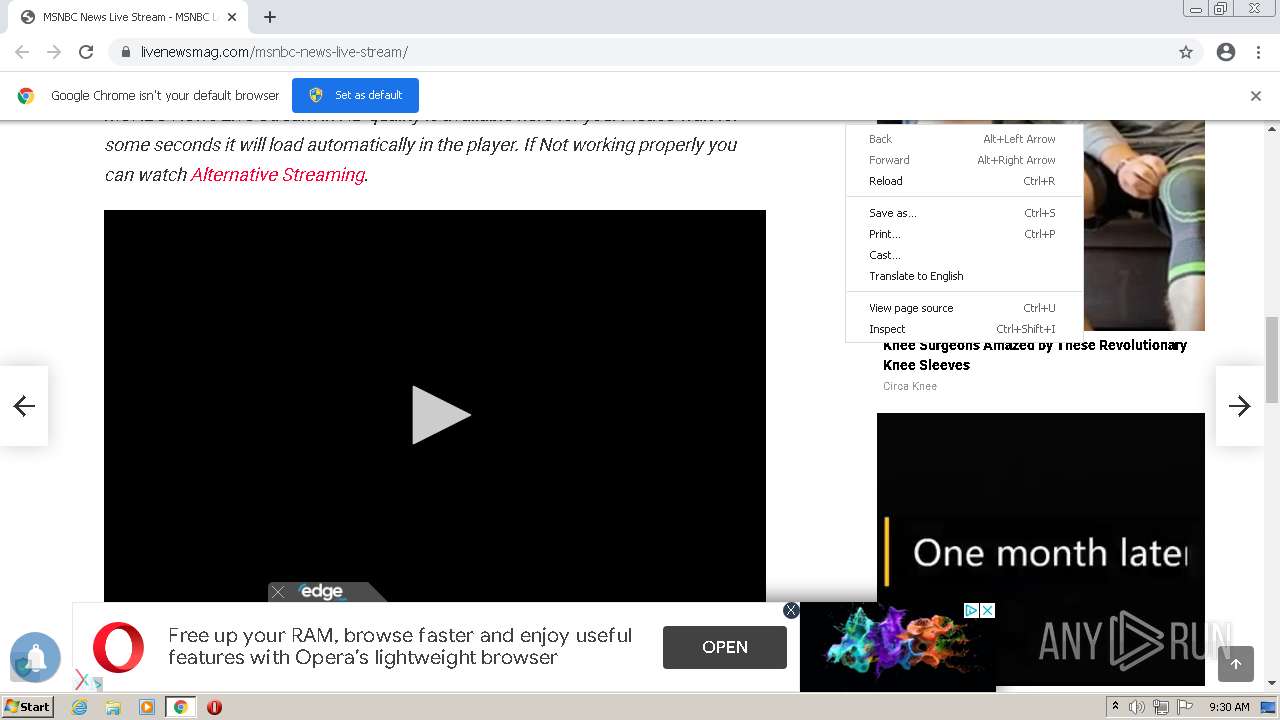1280x720 pixels.
Task: Choose Reload from context menu
Action: click(963, 181)
